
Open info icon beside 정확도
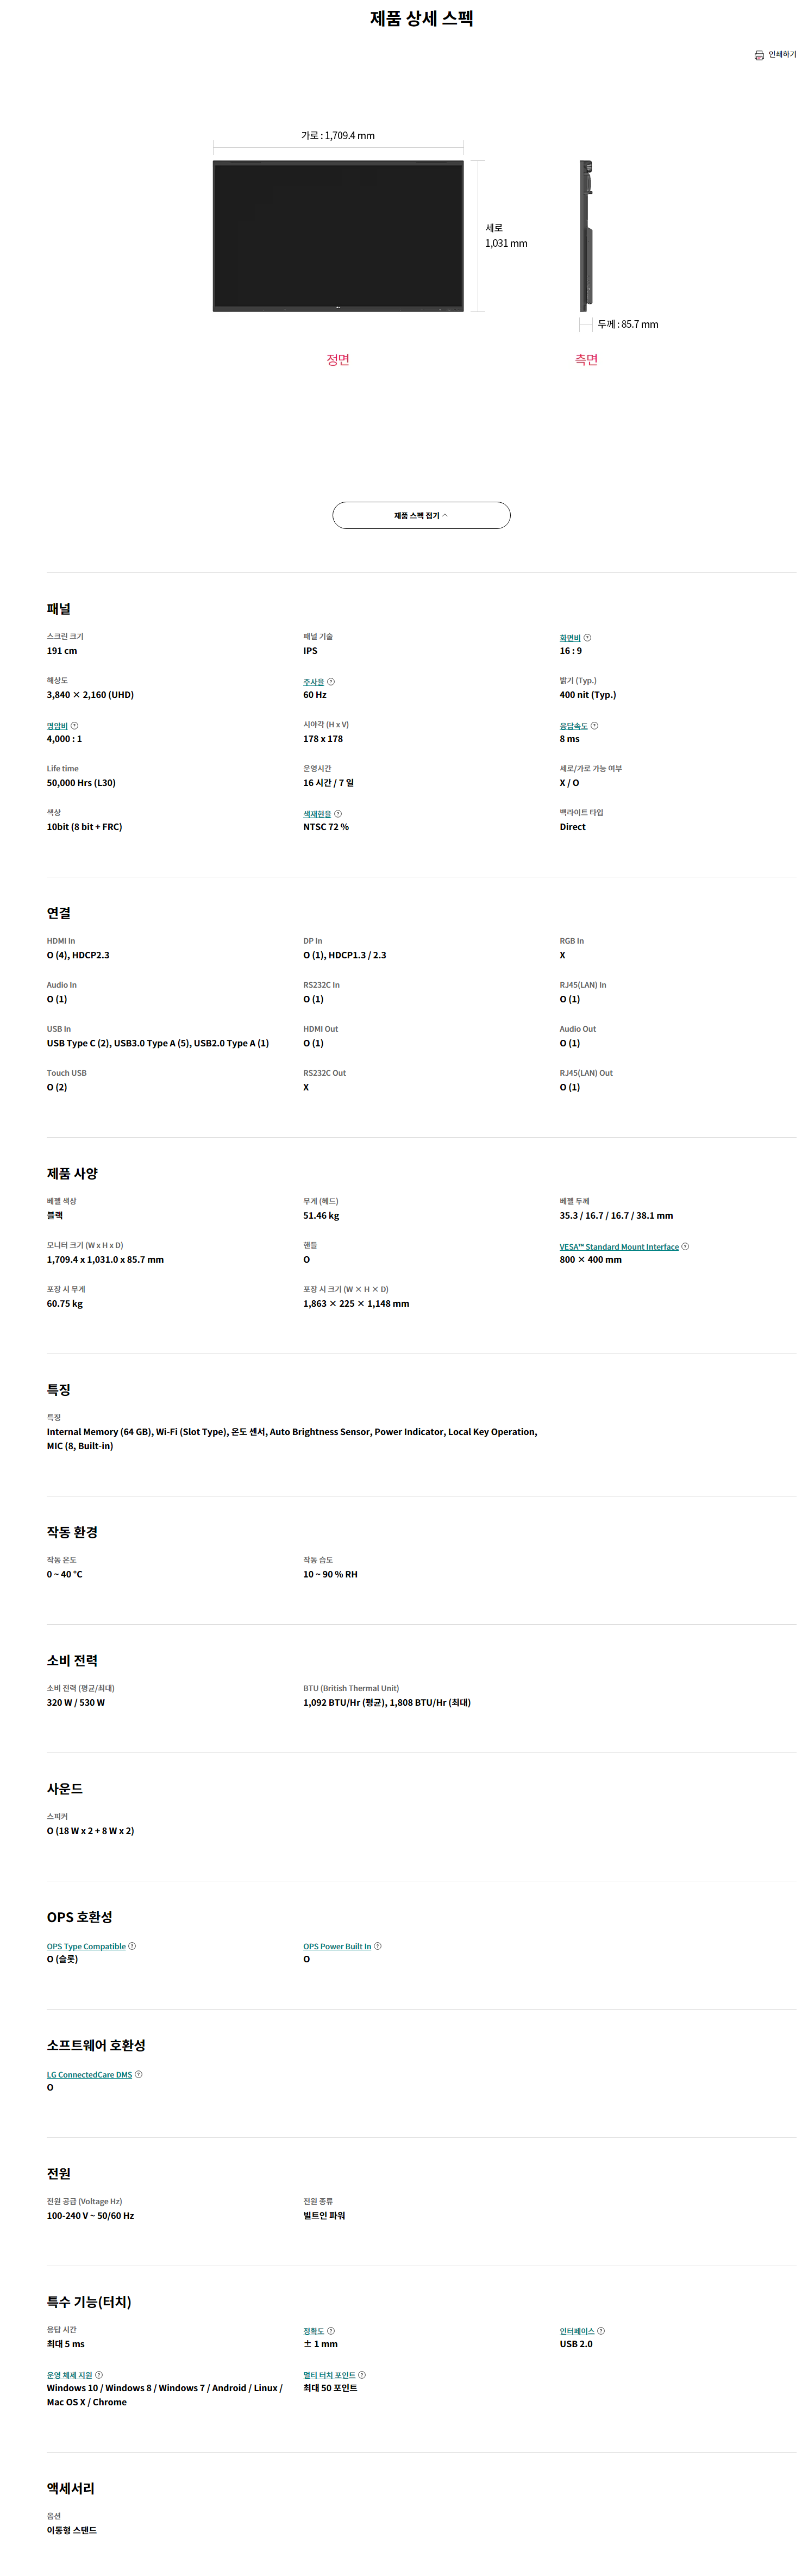(331, 2331)
